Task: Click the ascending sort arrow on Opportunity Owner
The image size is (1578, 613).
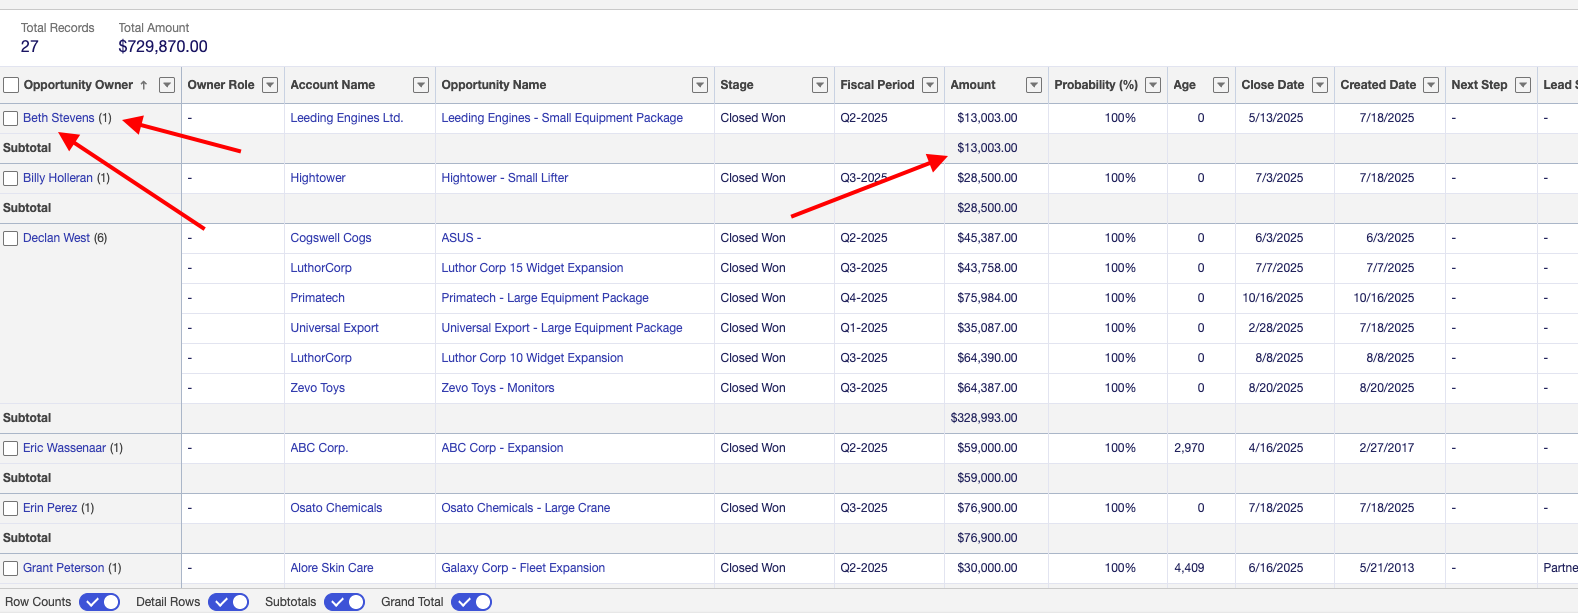Action: pyautogui.click(x=144, y=85)
